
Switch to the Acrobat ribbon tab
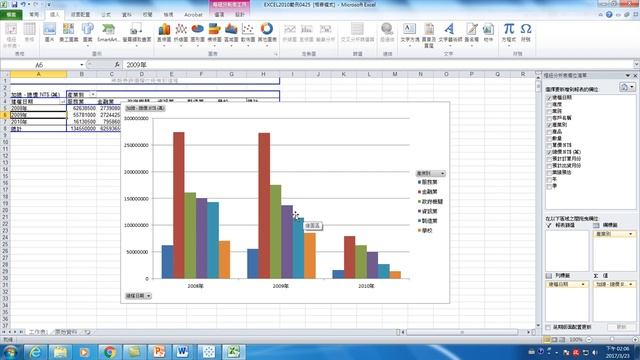pyautogui.click(x=193, y=14)
